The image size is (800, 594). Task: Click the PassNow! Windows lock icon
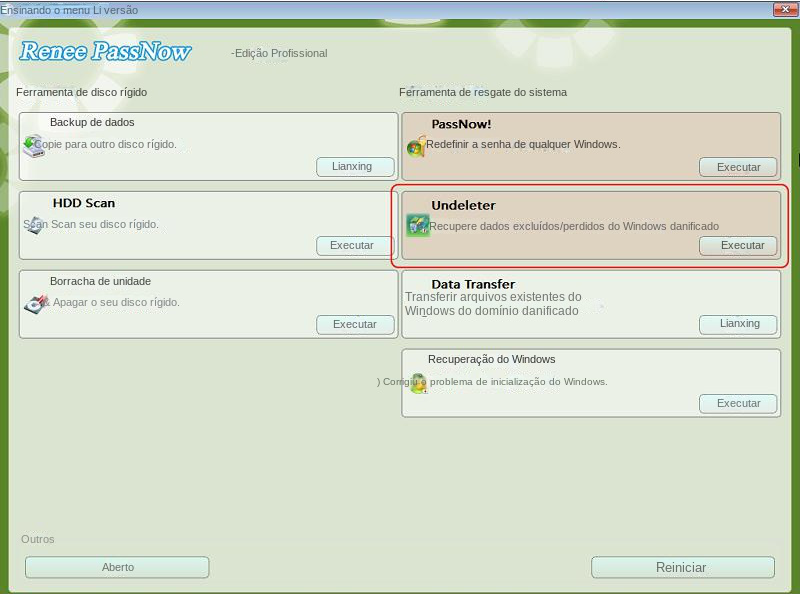click(x=416, y=147)
